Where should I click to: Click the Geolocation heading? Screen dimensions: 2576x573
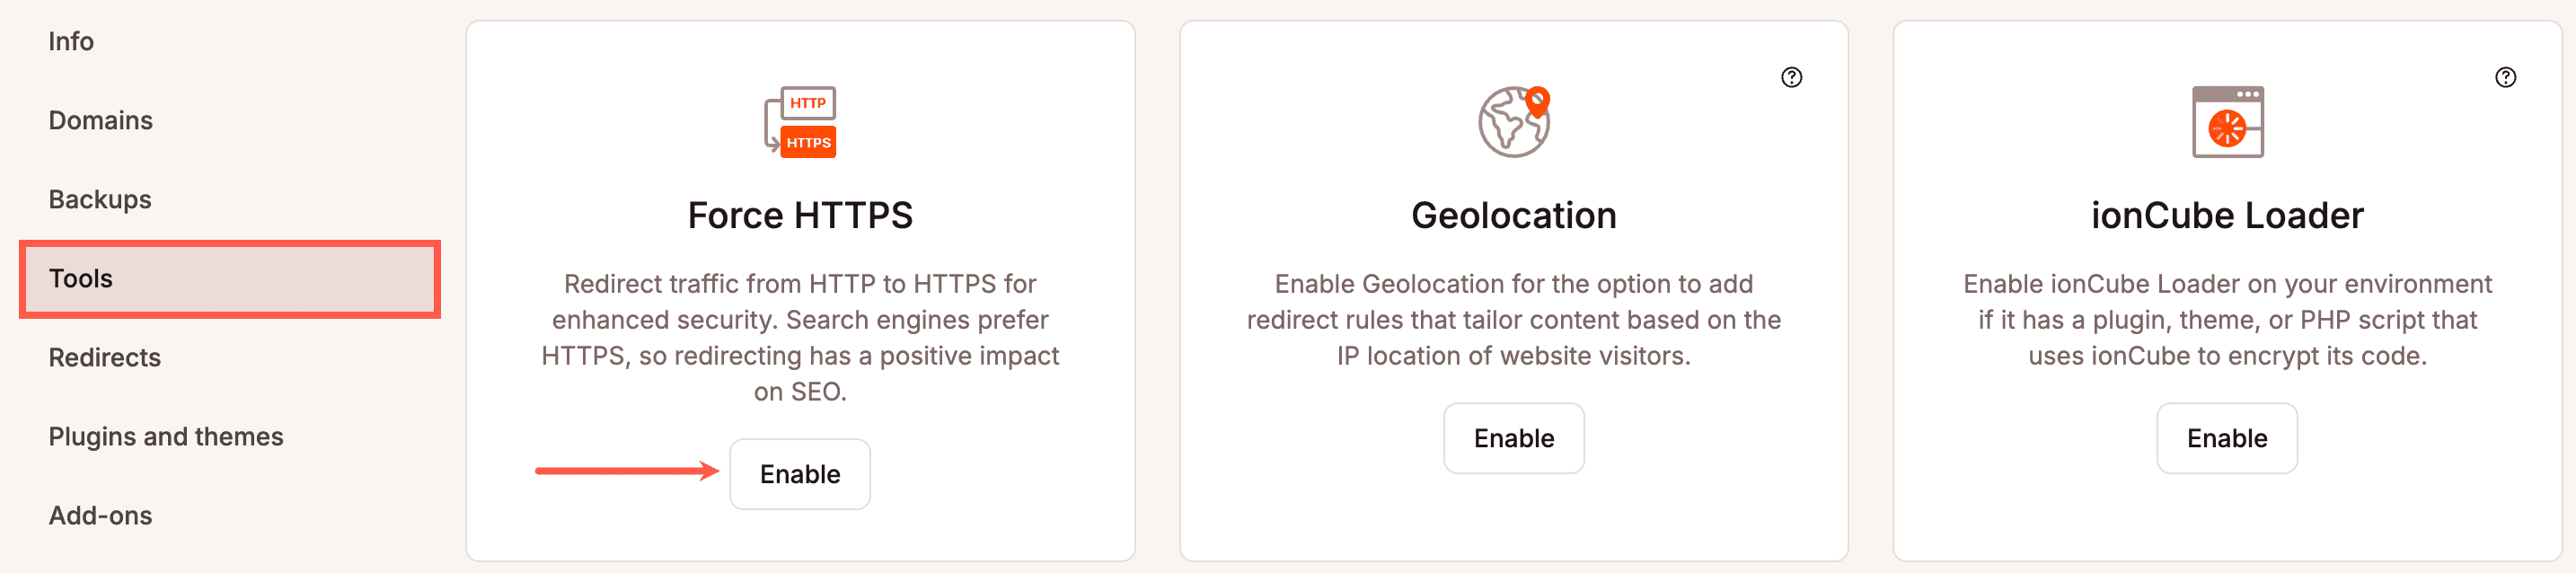pos(1513,215)
